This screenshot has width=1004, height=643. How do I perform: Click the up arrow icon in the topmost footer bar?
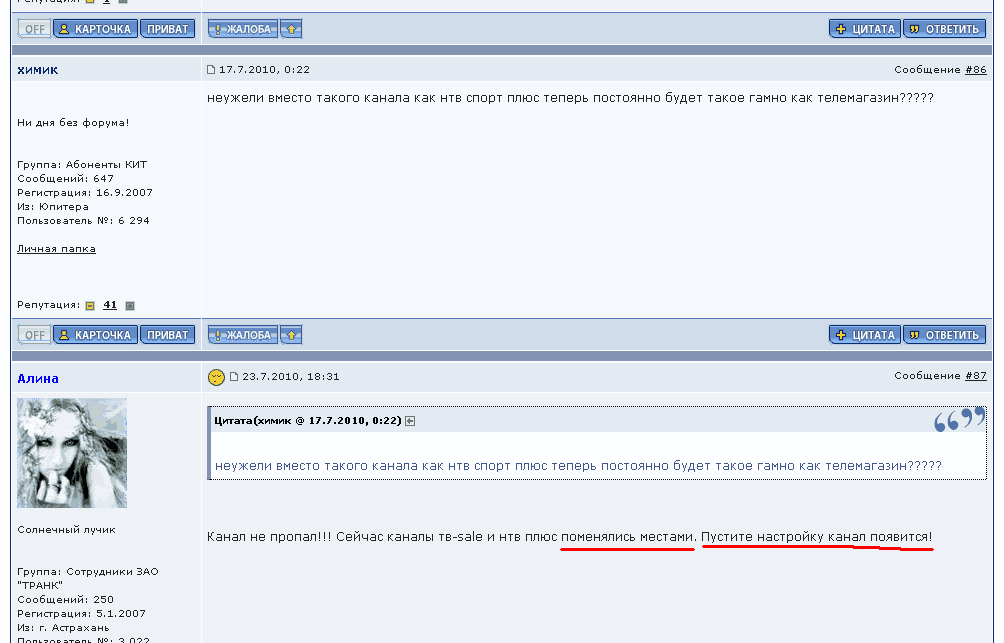tap(291, 29)
